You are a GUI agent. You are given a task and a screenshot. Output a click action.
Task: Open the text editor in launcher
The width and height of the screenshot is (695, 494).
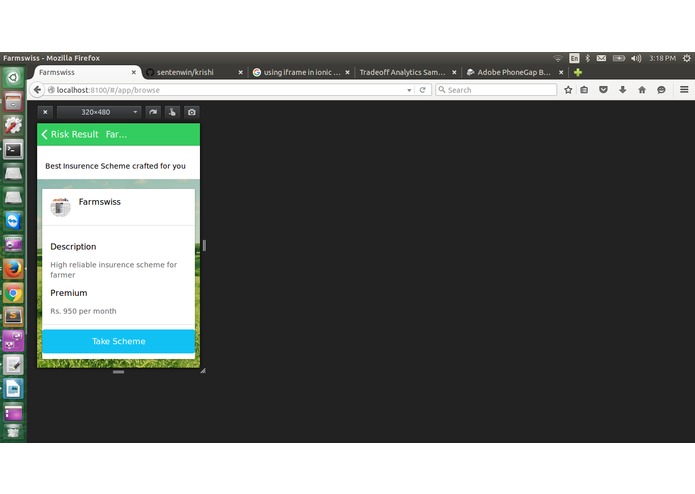pos(13,365)
